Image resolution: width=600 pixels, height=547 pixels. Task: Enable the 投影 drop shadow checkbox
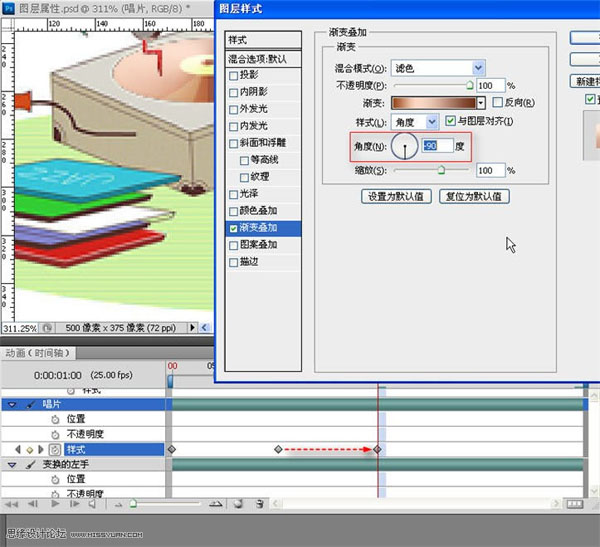pos(234,75)
